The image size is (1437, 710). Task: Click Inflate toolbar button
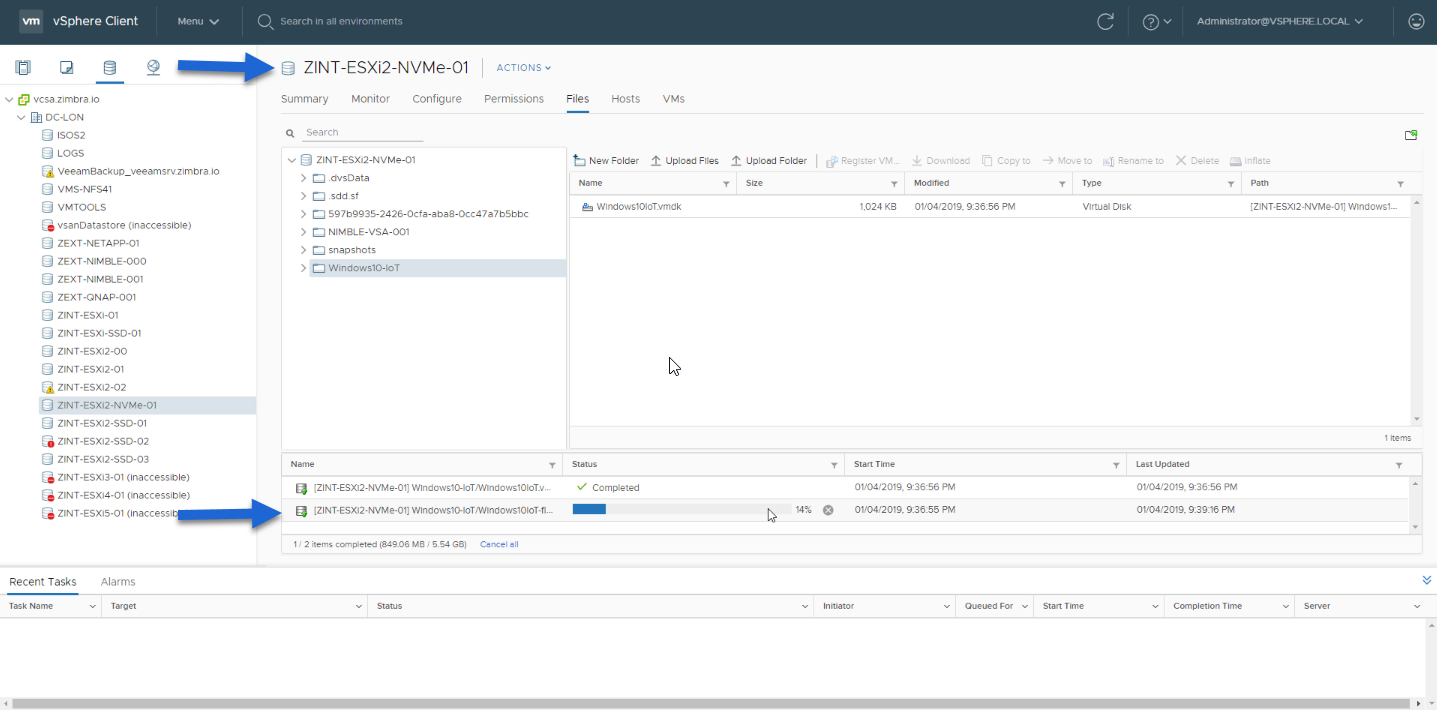(1250, 160)
